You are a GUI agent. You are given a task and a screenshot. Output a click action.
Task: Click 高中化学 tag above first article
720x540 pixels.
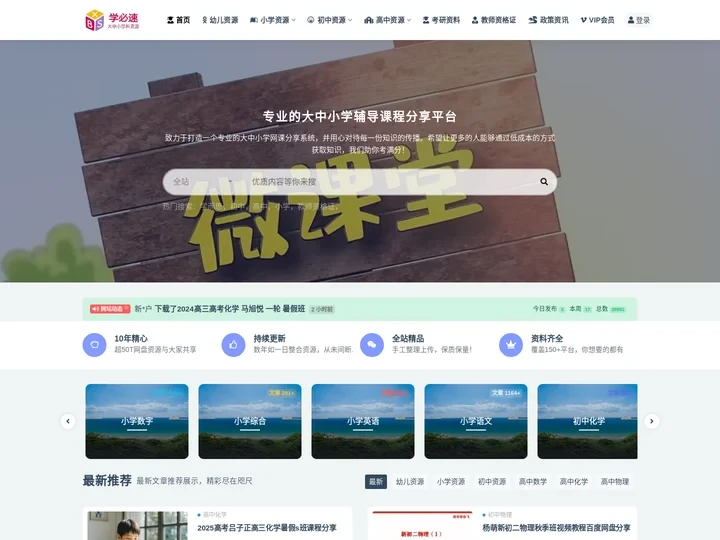(x=214, y=515)
